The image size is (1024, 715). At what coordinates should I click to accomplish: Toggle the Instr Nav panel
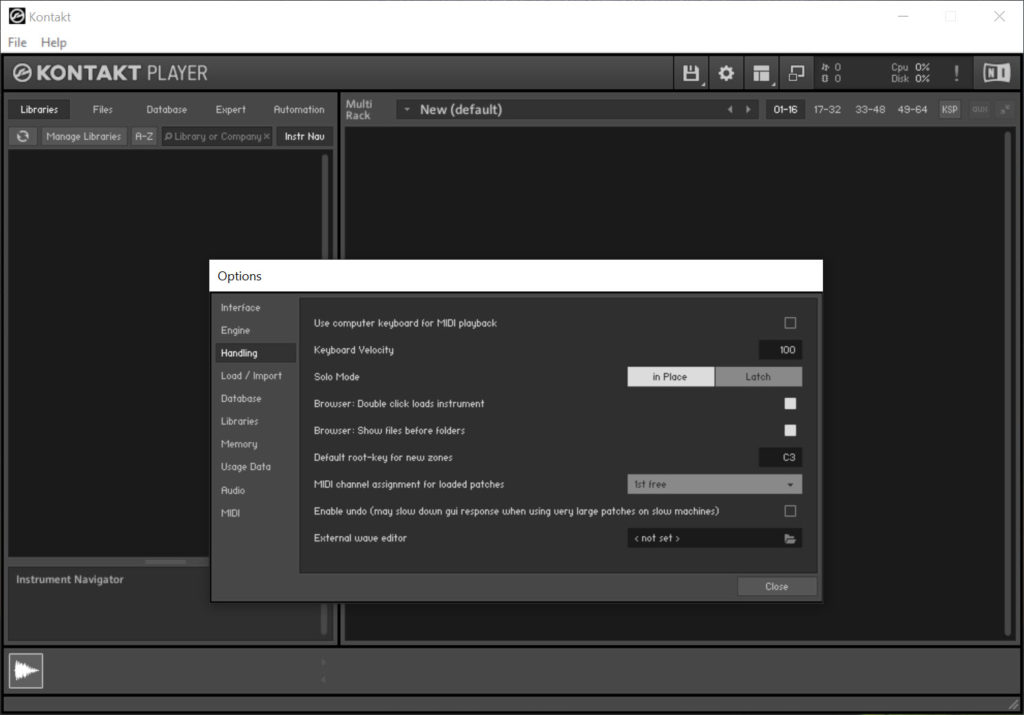pos(304,136)
